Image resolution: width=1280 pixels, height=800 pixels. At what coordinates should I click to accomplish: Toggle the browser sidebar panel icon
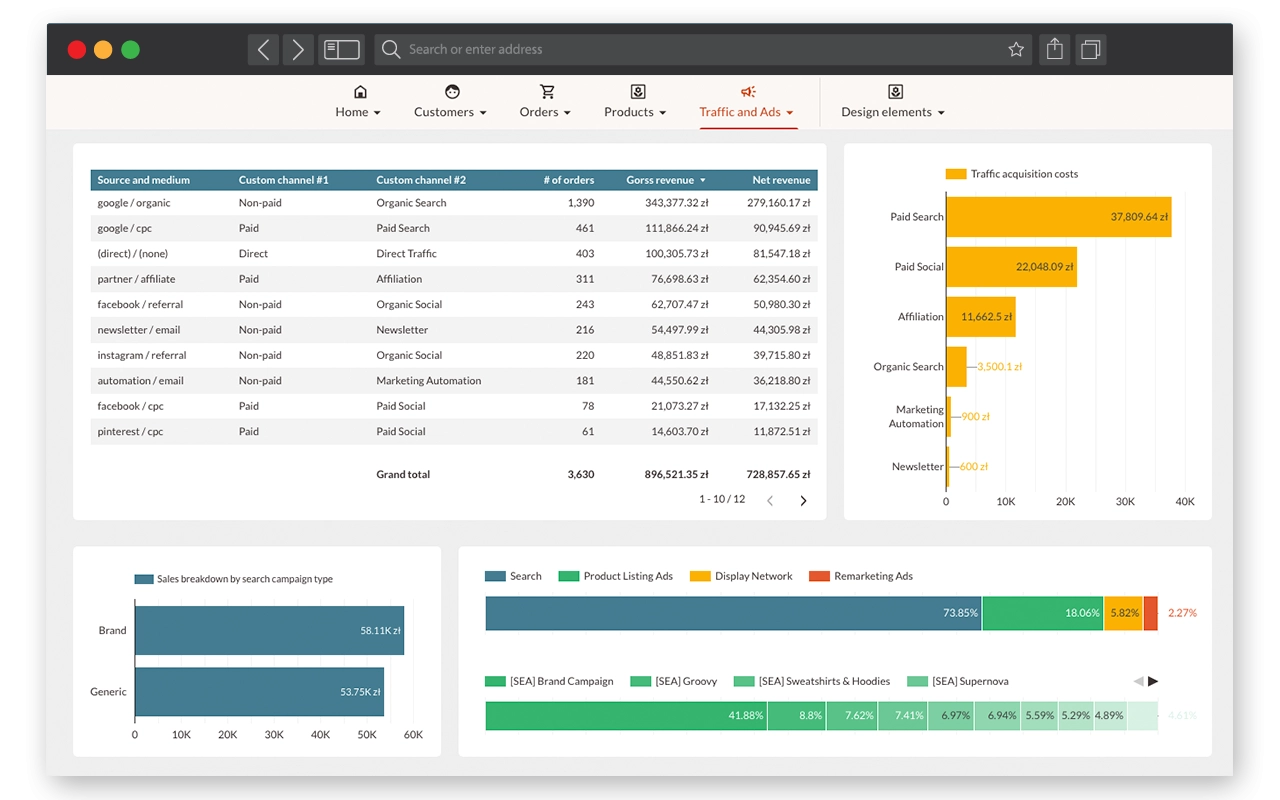341,49
